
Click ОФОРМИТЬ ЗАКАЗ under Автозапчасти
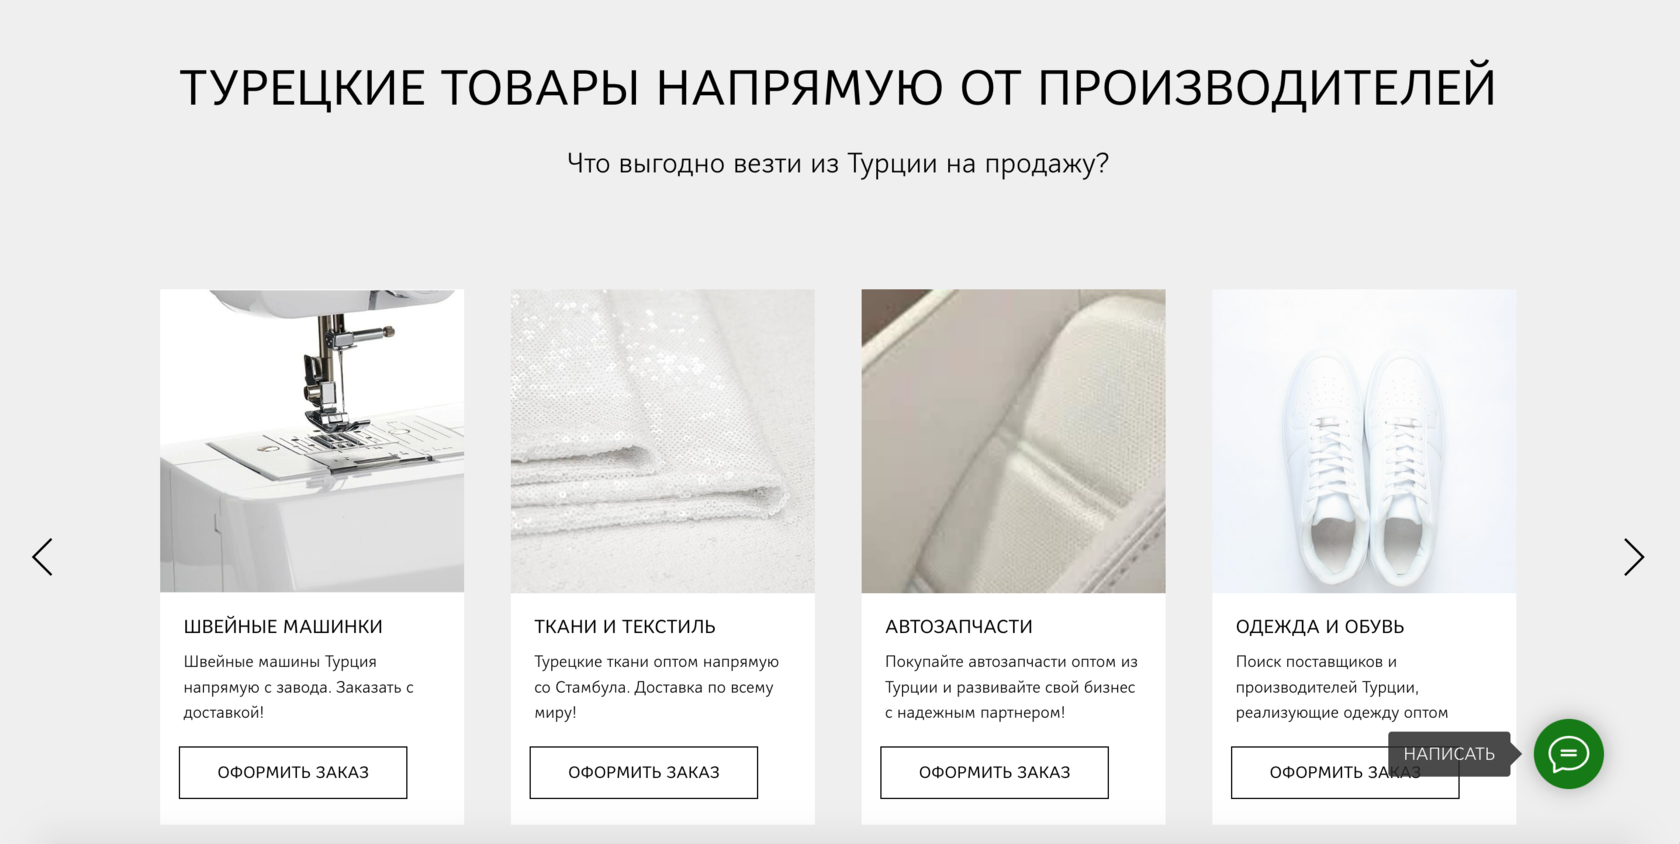click(x=995, y=772)
